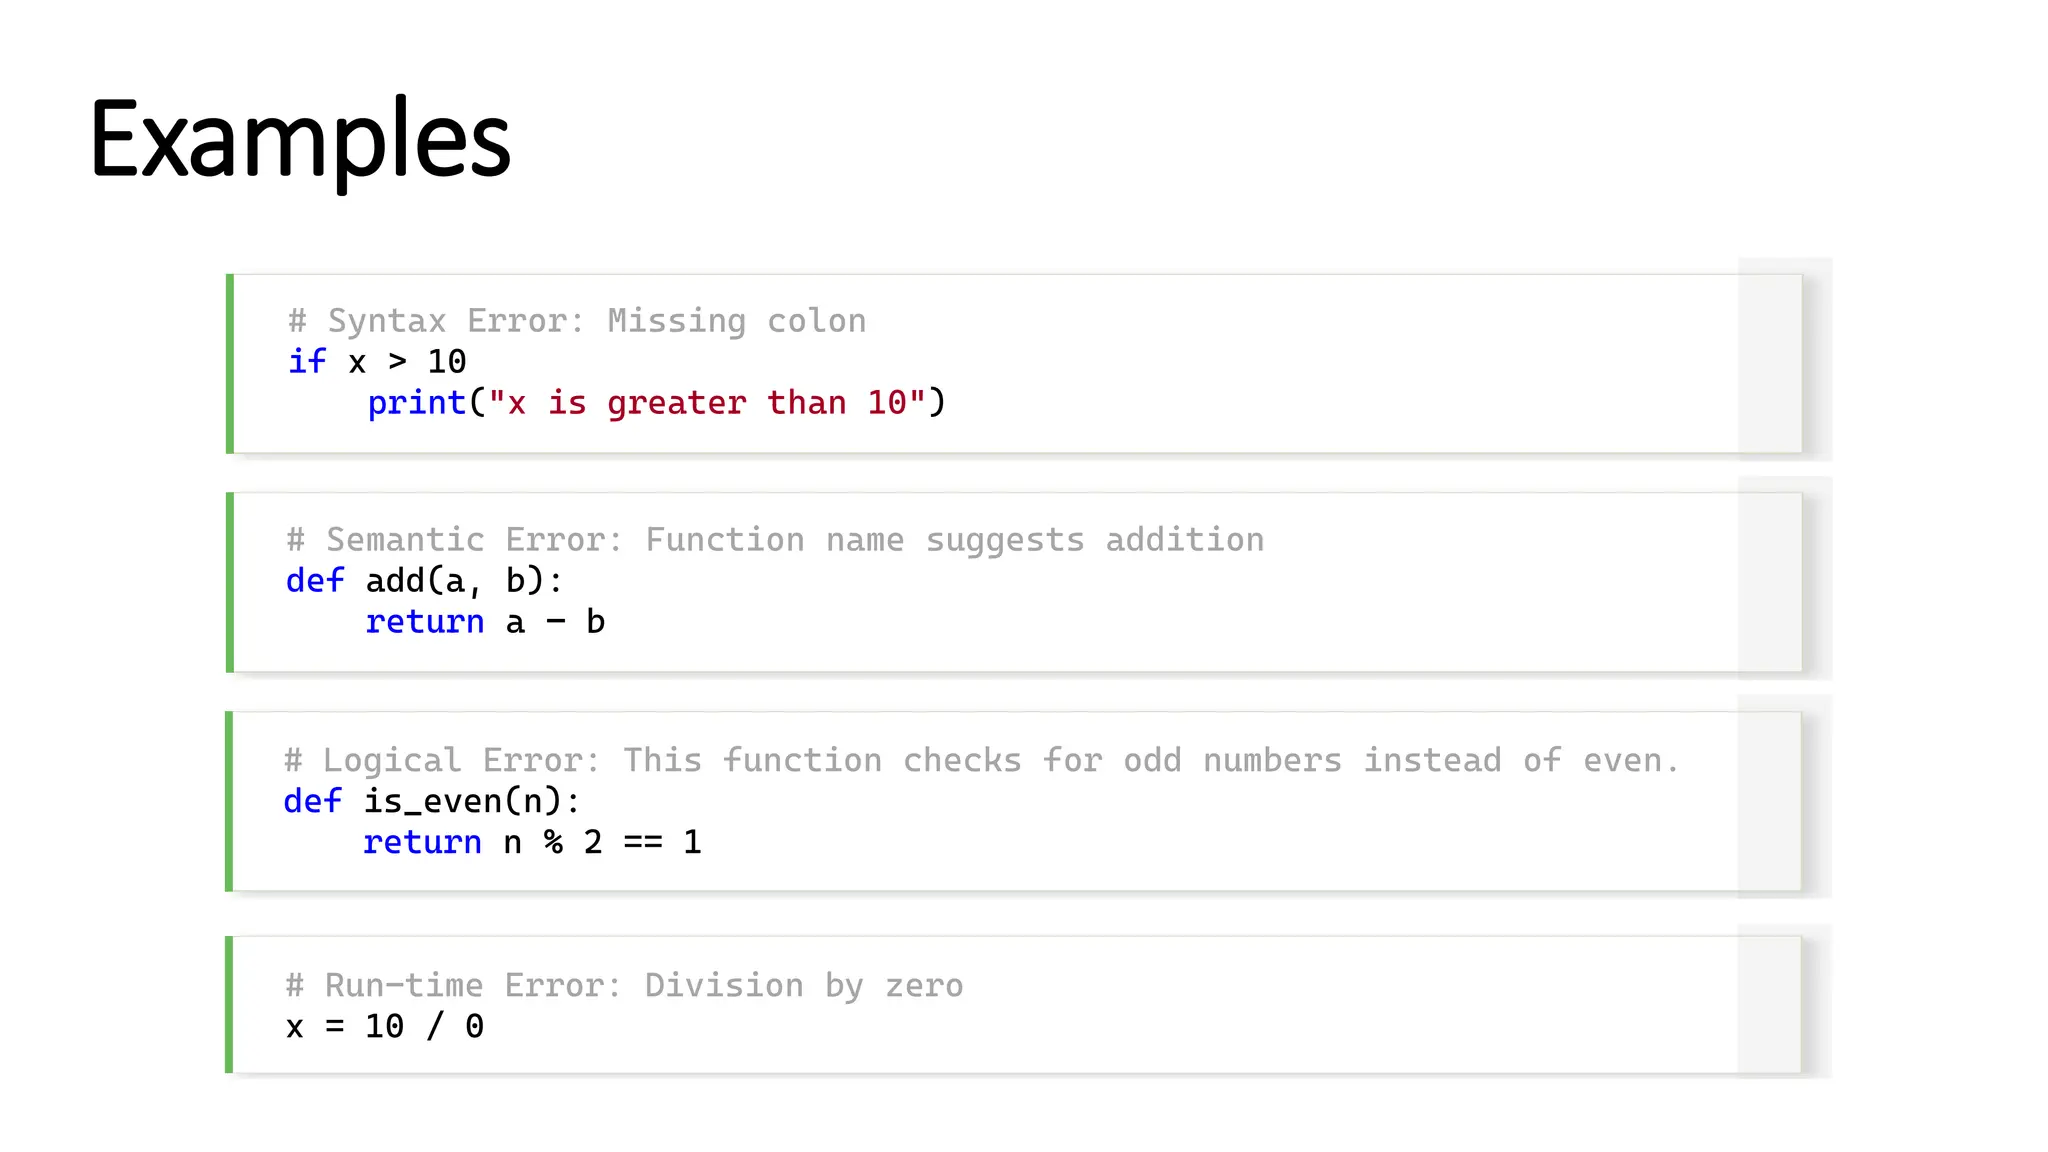Click the gray strip at right of the semantic block
This screenshot has width=2048, height=1152.
coord(1769,582)
